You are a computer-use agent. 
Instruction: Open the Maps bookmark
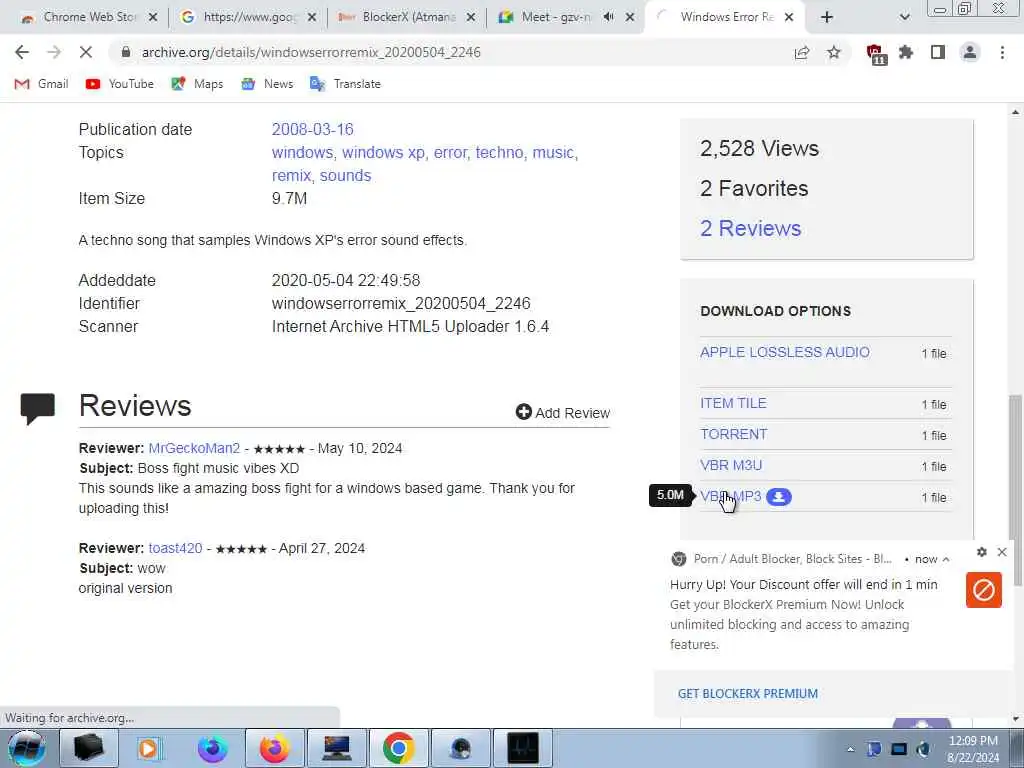click(197, 84)
